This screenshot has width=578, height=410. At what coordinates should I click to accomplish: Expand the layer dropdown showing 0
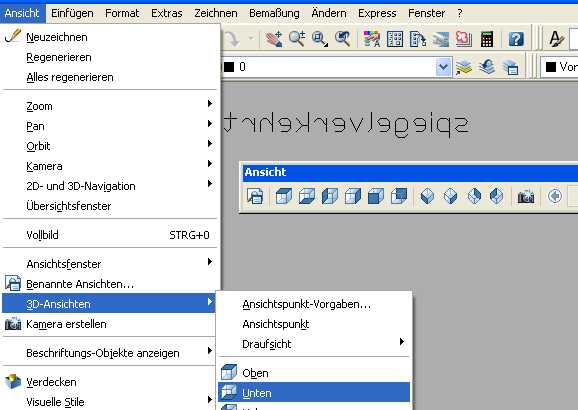click(x=443, y=67)
